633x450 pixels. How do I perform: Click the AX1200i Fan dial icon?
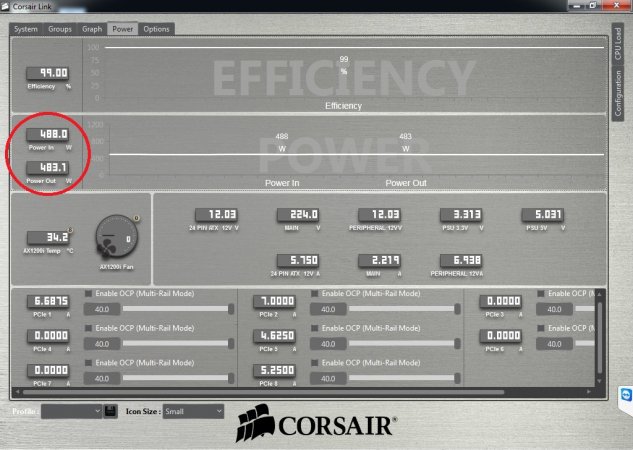[x=117, y=237]
